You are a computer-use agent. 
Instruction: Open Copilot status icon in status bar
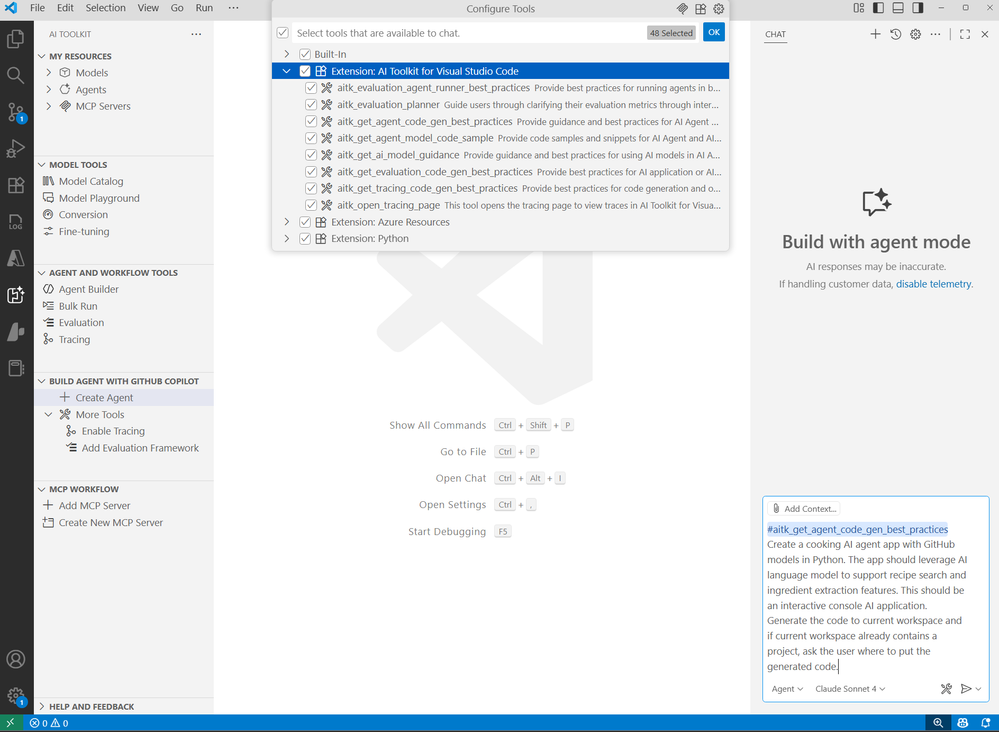tap(962, 723)
